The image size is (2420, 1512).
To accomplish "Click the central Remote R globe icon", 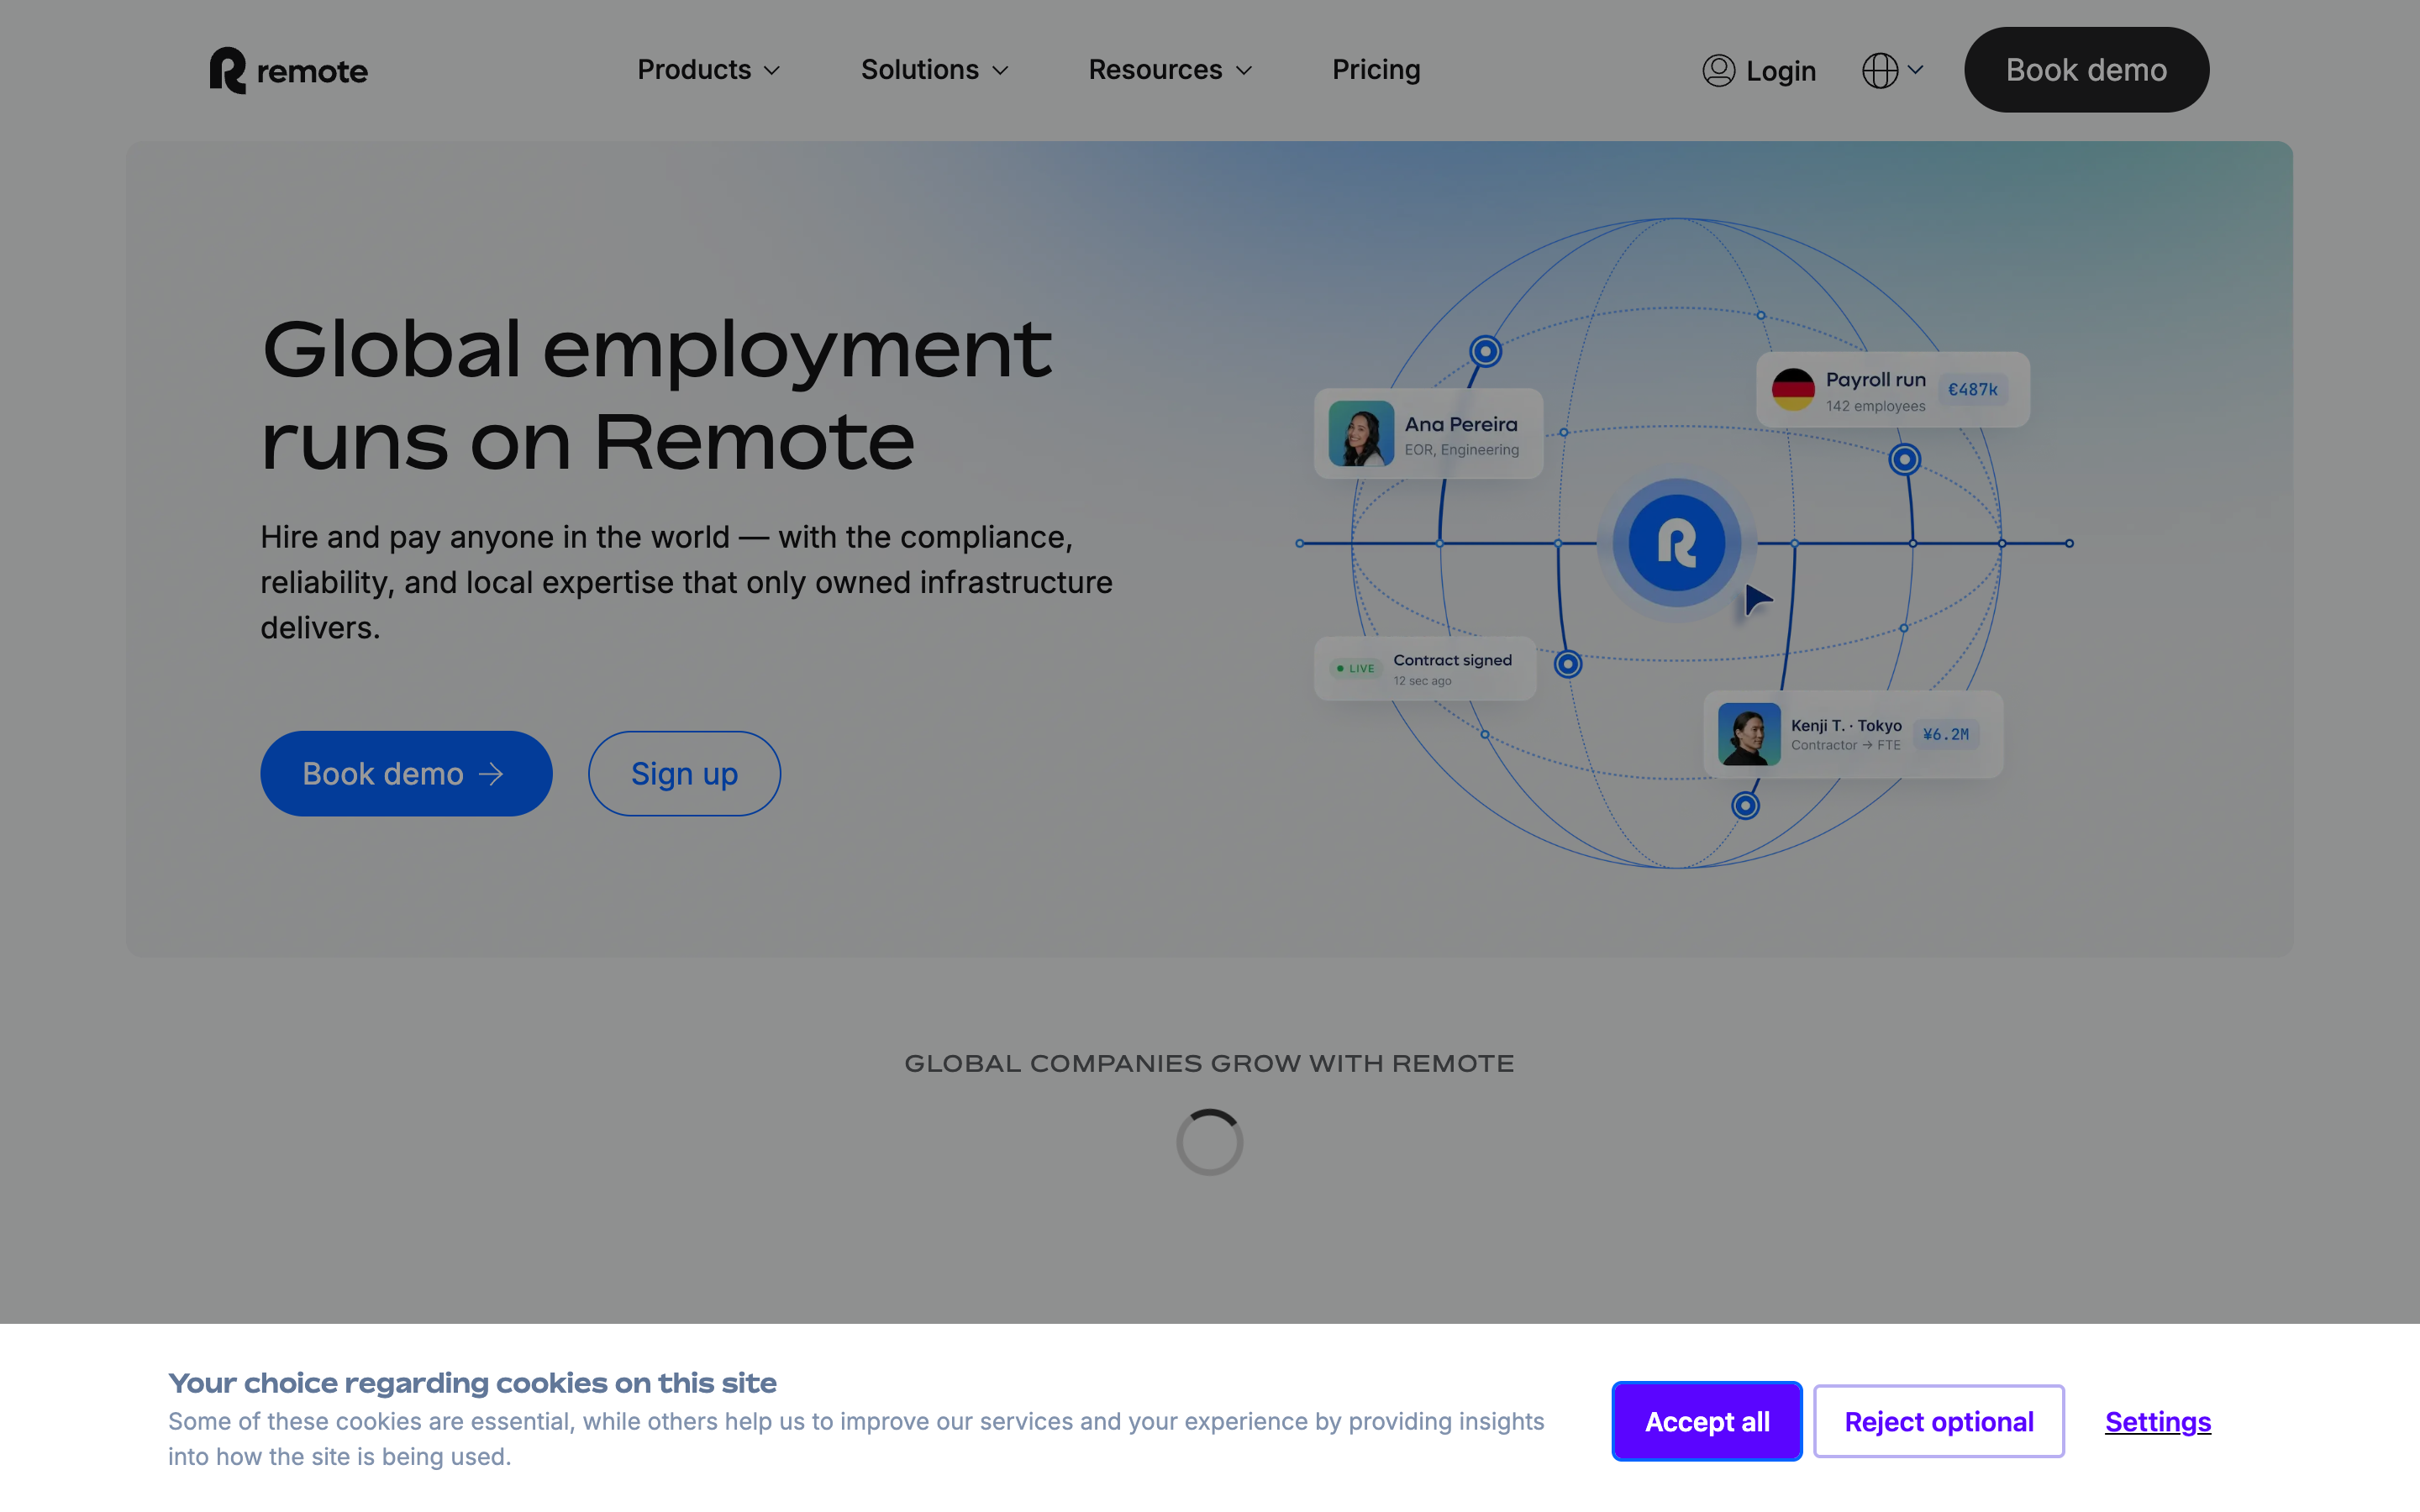I will point(1677,543).
